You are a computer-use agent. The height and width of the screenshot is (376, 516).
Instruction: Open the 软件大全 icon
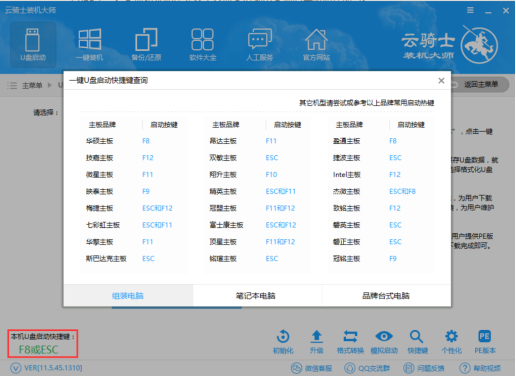203,44
